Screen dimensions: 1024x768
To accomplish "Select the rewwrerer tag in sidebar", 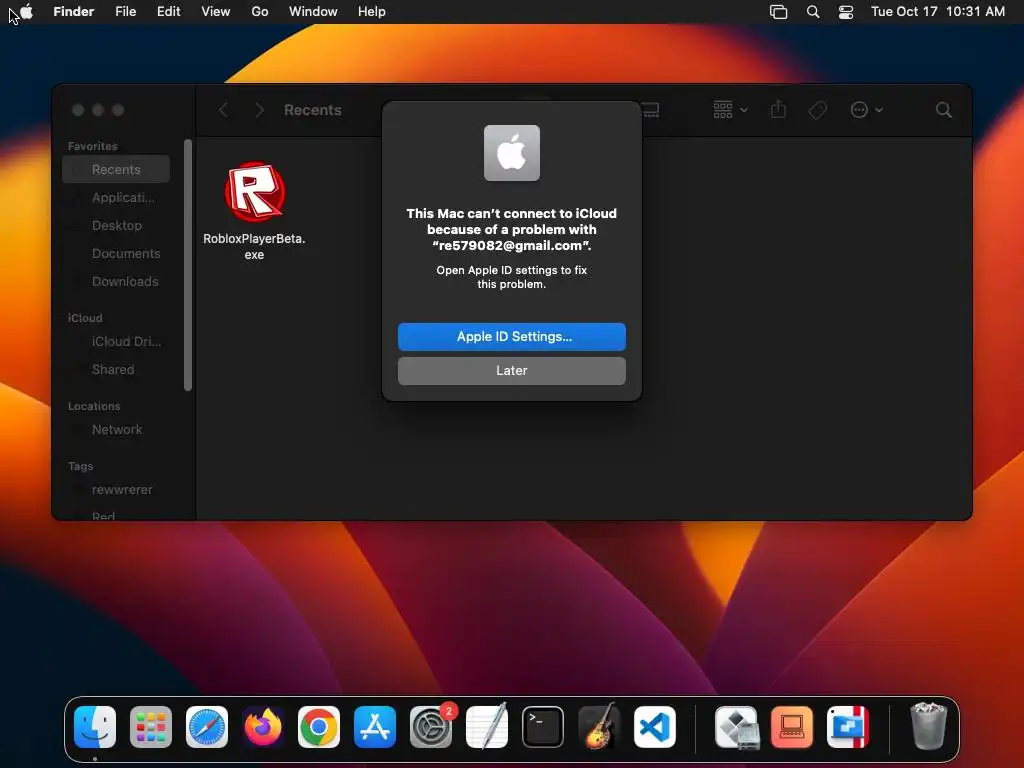I will click(116, 490).
